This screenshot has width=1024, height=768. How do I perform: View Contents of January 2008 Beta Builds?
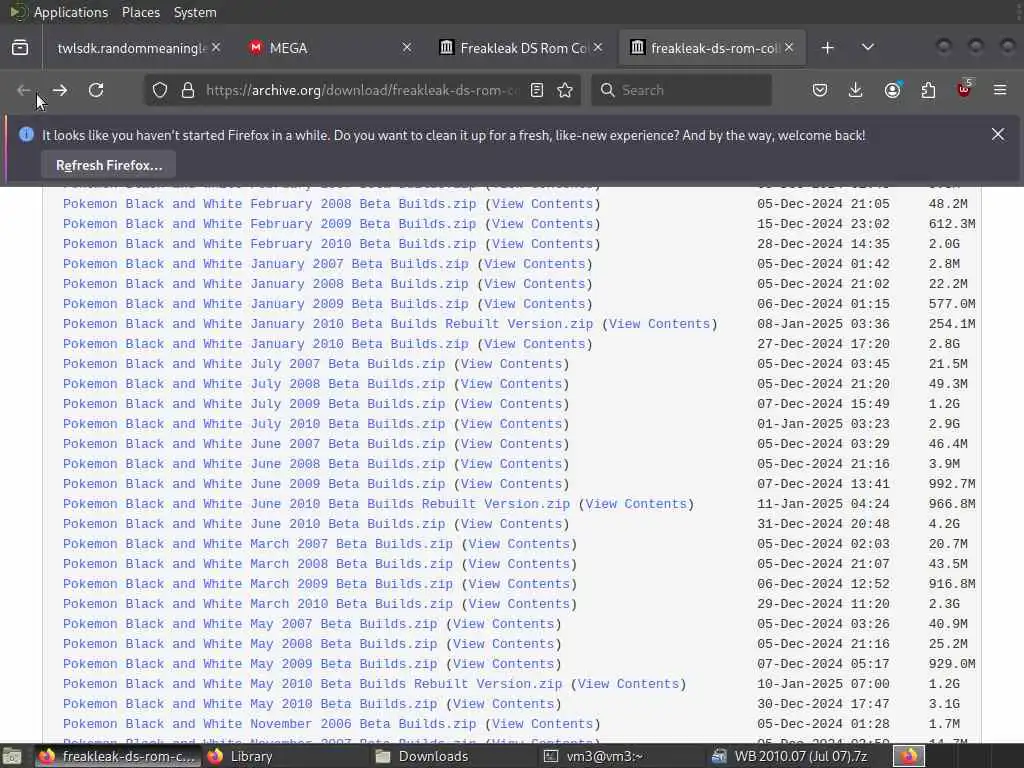(535, 284)
